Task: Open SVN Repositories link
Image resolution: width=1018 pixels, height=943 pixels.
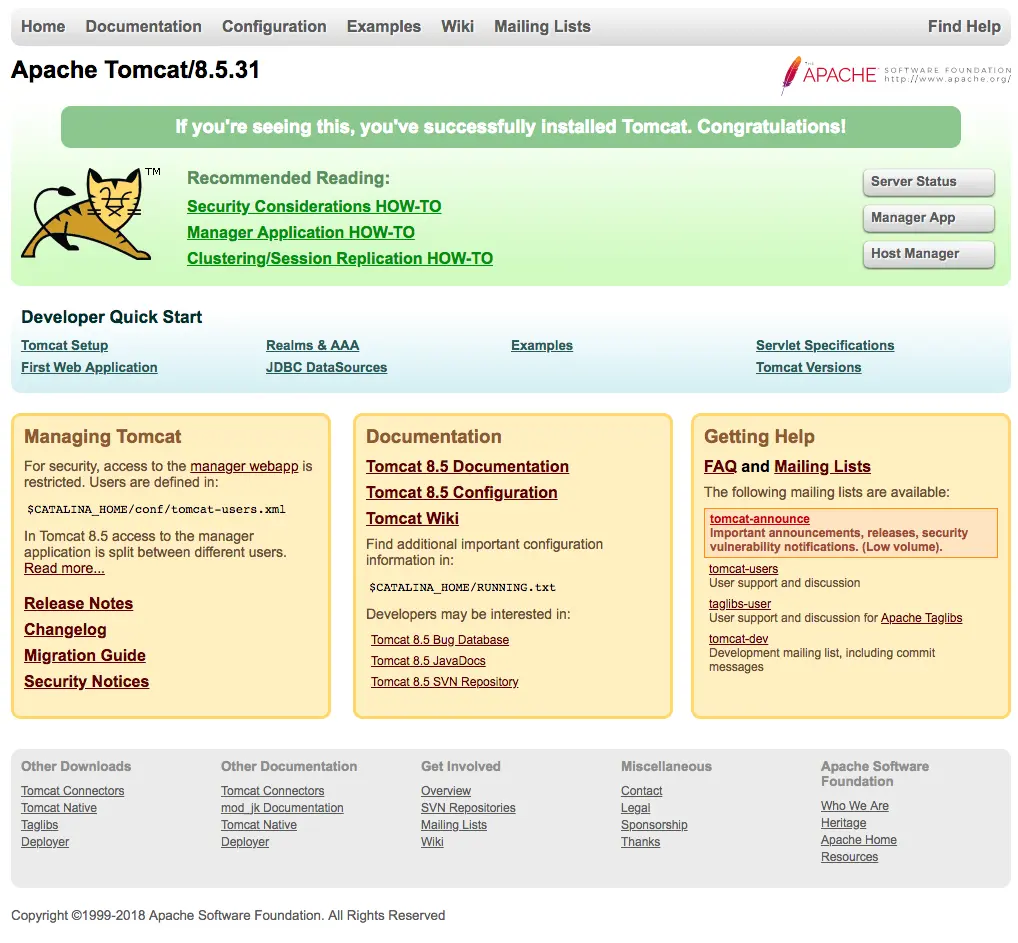Action: pyautogui.click(x=467, y=807)
